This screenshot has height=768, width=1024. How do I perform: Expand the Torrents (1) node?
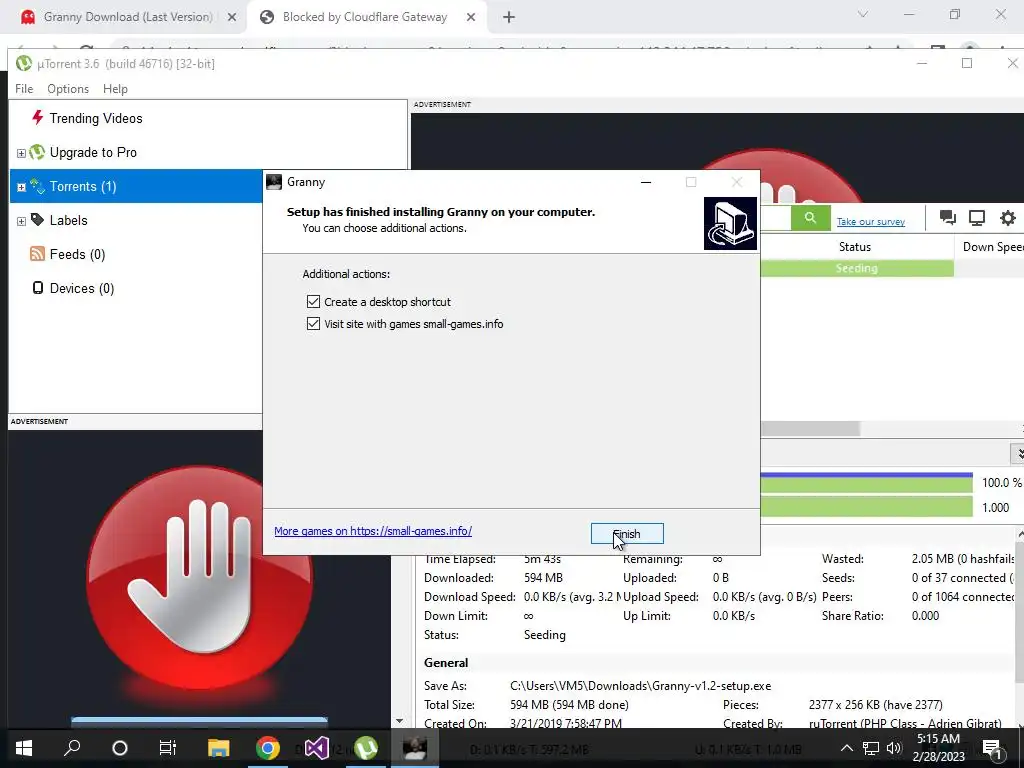(21, 187)
